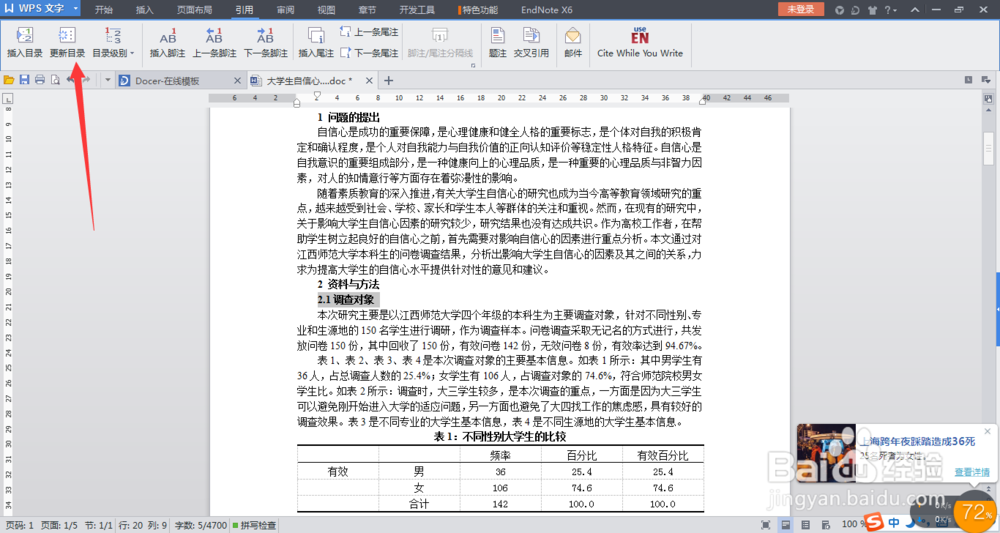Click the print preview icon
The width and height of the screenshot is (1000, 533).
pos(55,80)
